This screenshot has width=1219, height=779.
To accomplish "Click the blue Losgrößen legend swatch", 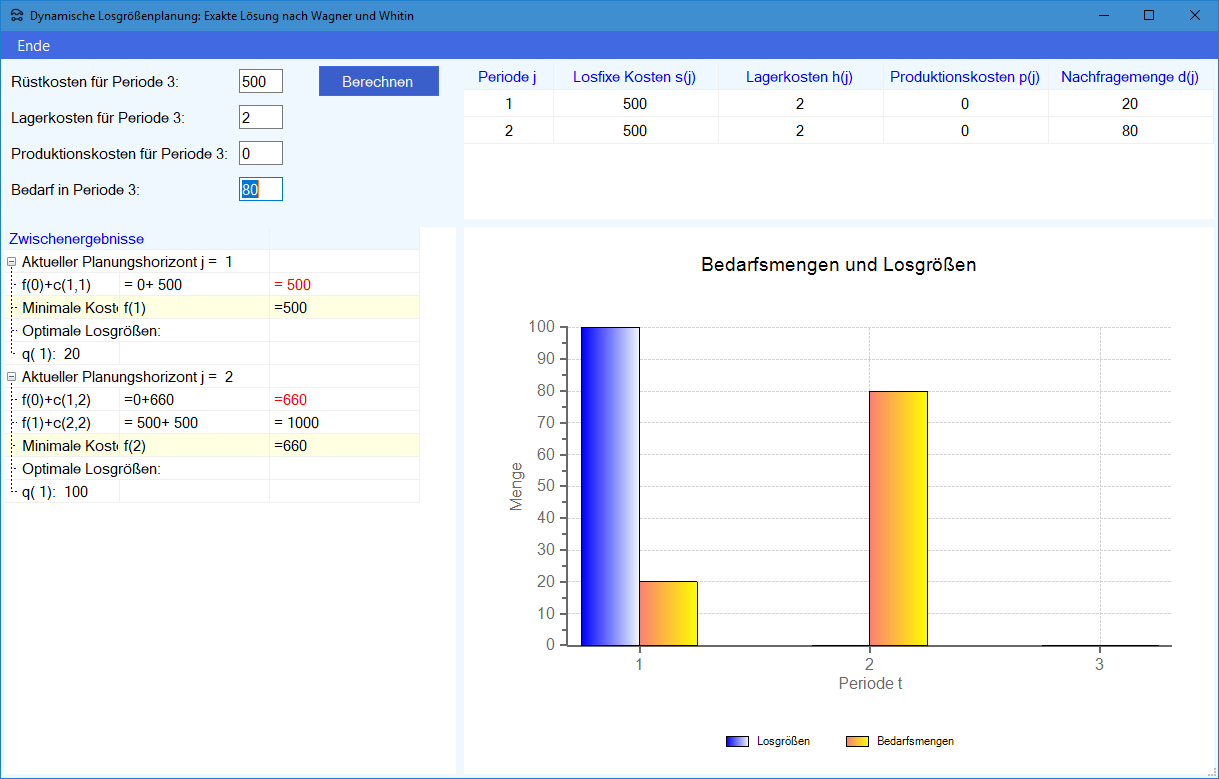I will (737, 741).
